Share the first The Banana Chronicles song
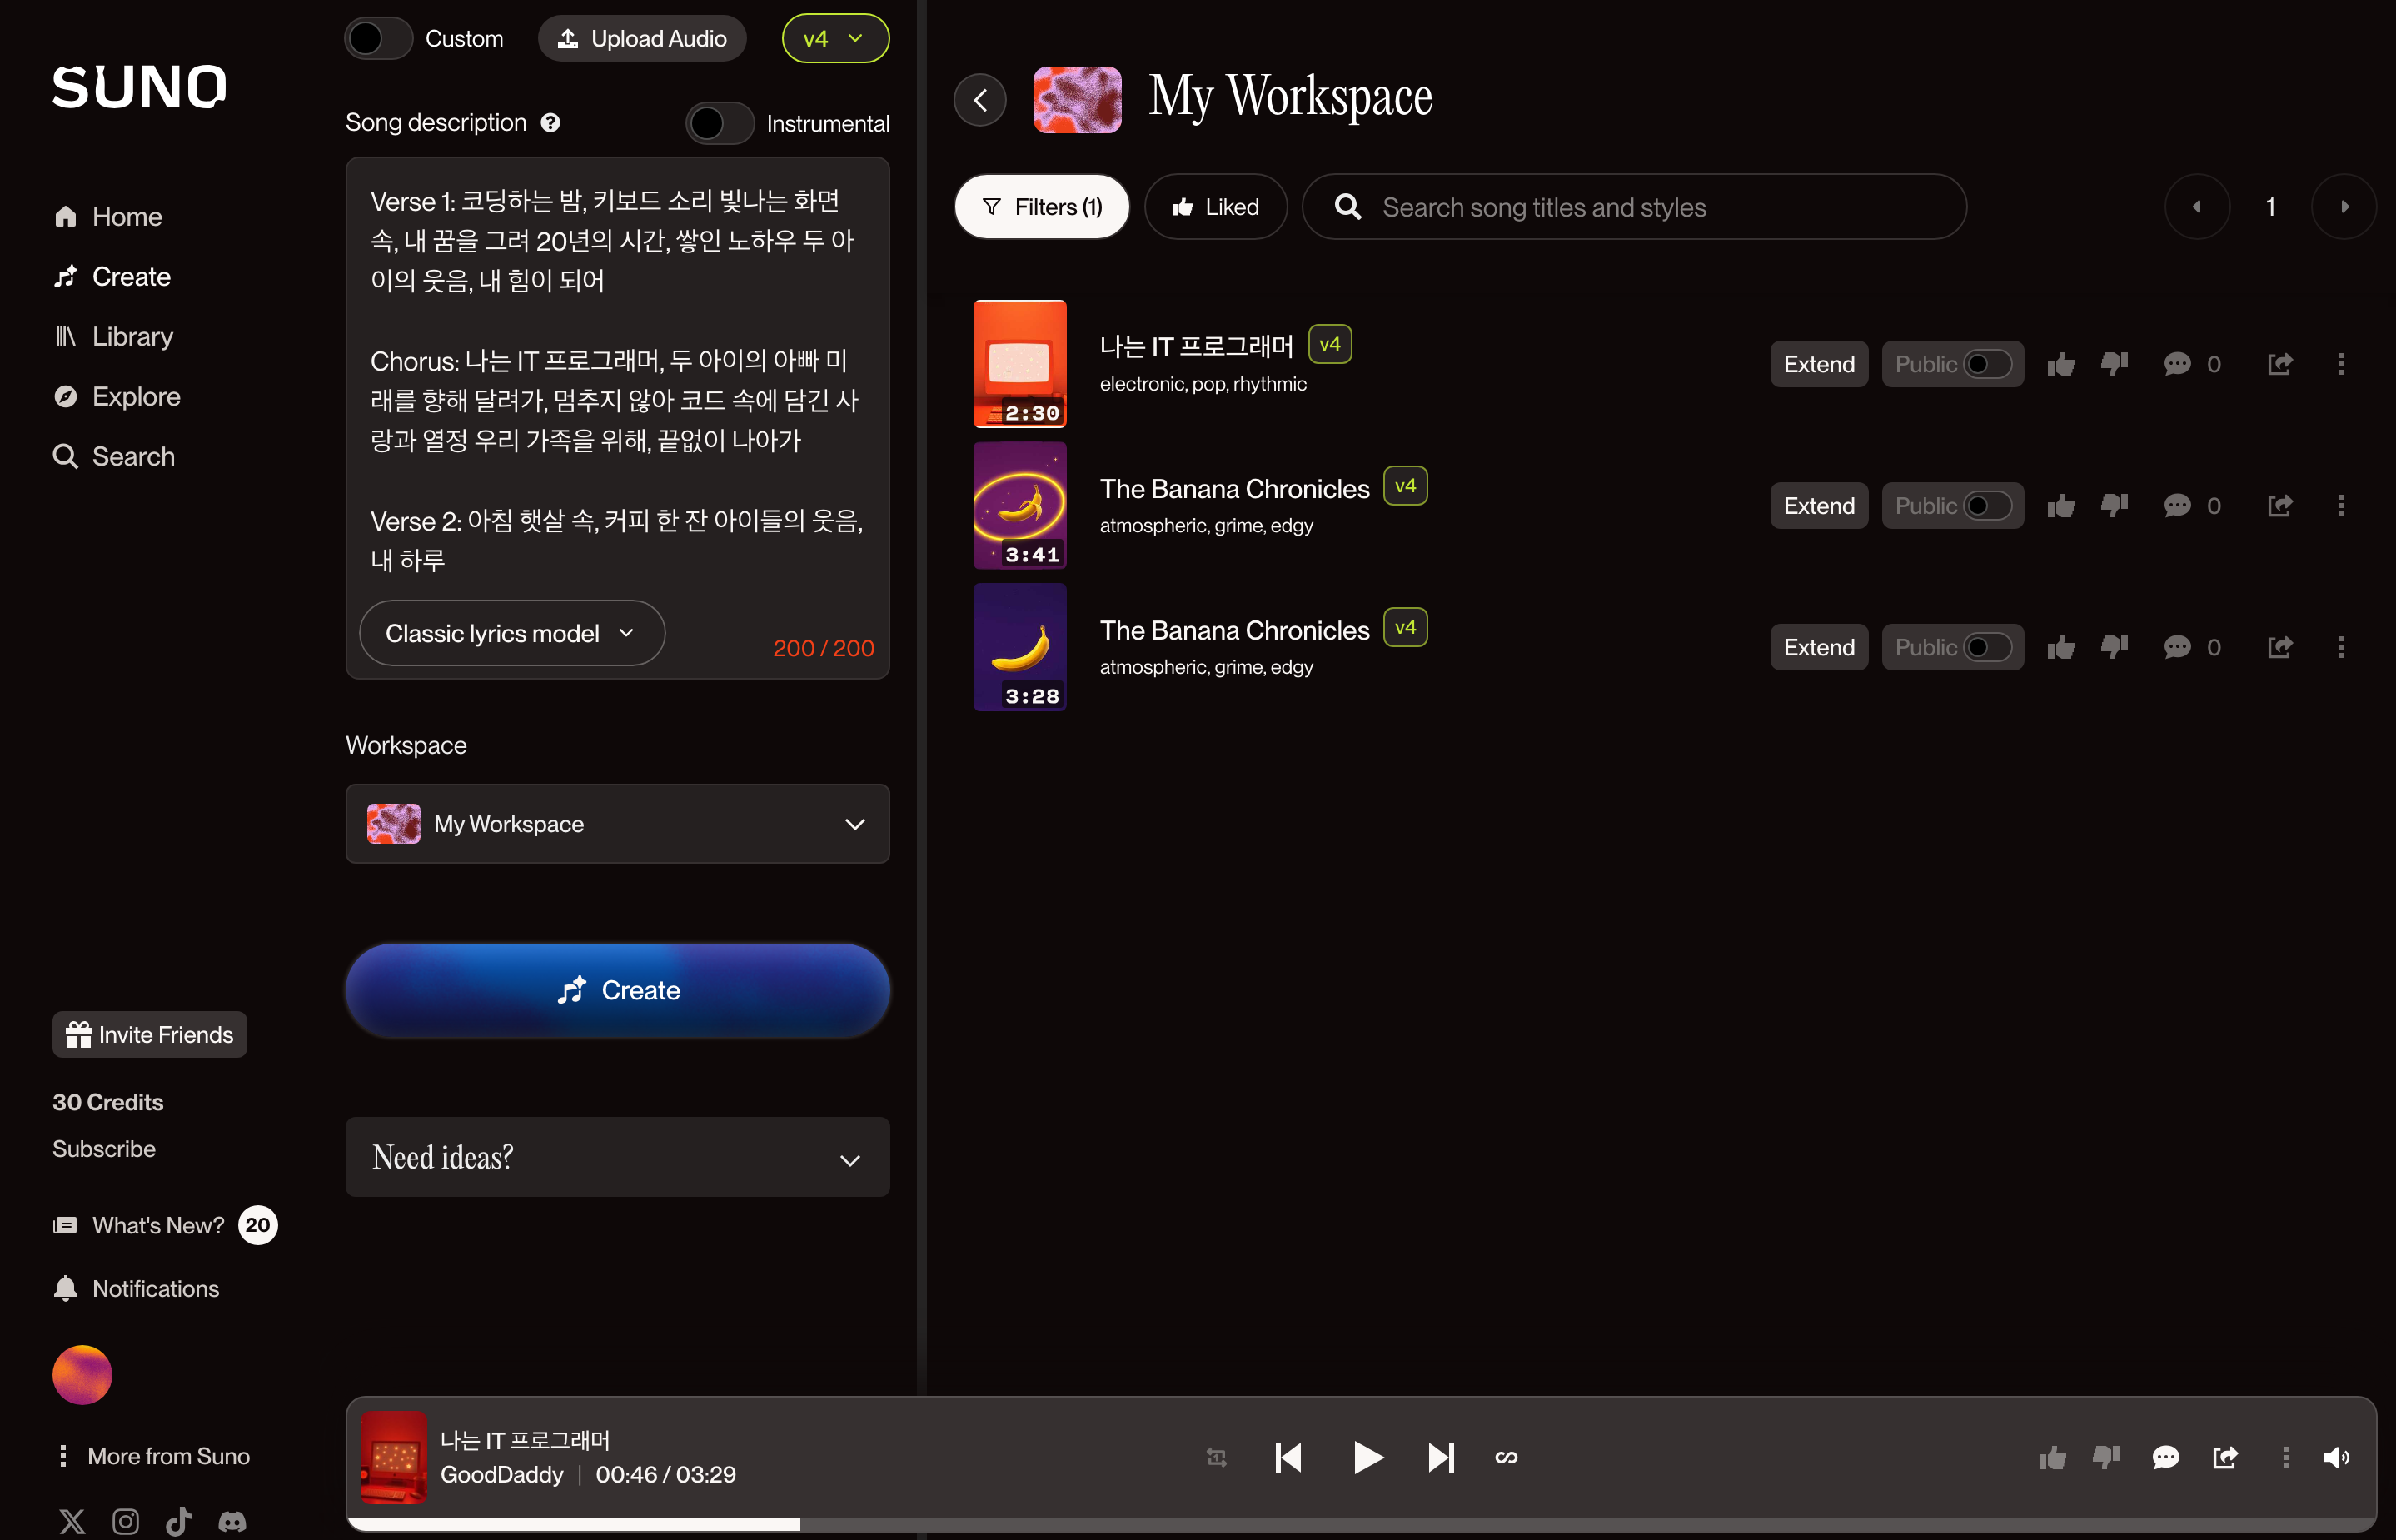Screen dimensions: 2396x1540 [2279, 506]
